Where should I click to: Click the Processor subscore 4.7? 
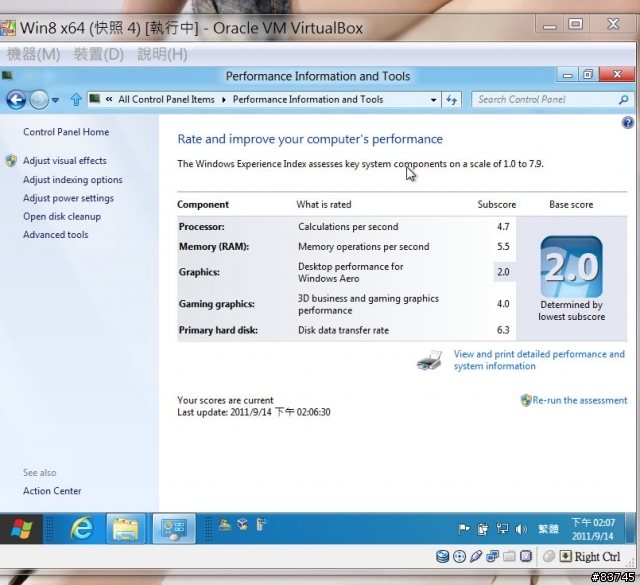coord(503,227)
